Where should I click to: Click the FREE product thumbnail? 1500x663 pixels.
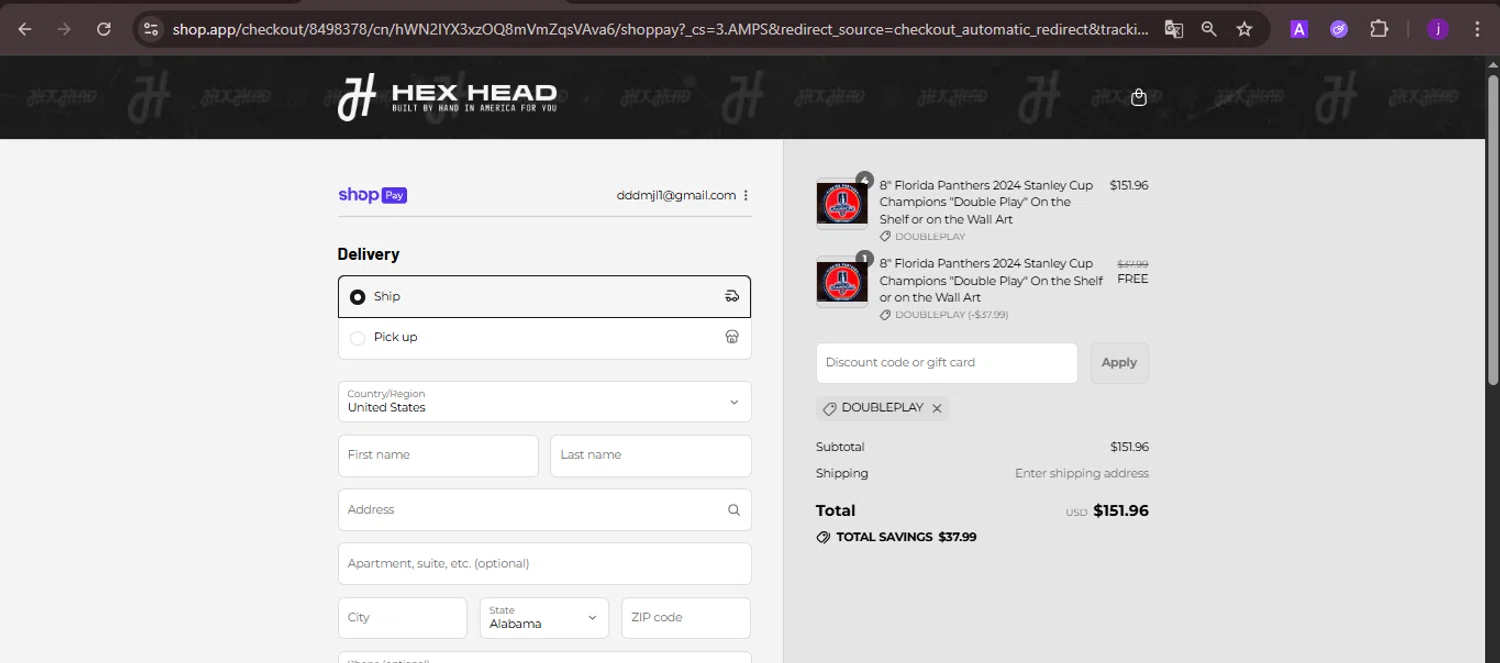click(x=842, y=282)
